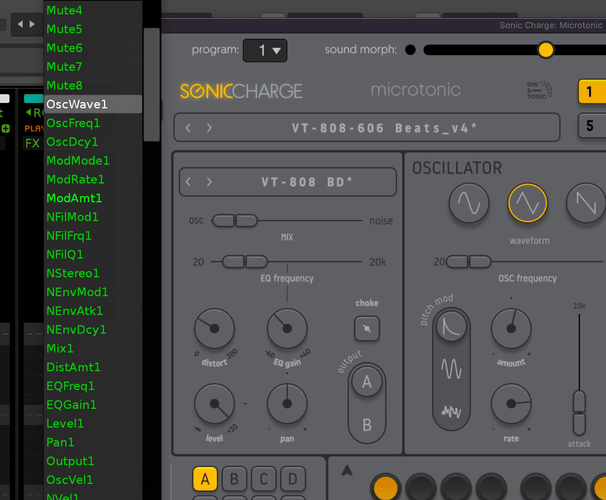Image resolution: width=606 pixels, height=500 pixels.
Task: Choose OscFreq1 from parameter list
Action: [x=73, y=123]
